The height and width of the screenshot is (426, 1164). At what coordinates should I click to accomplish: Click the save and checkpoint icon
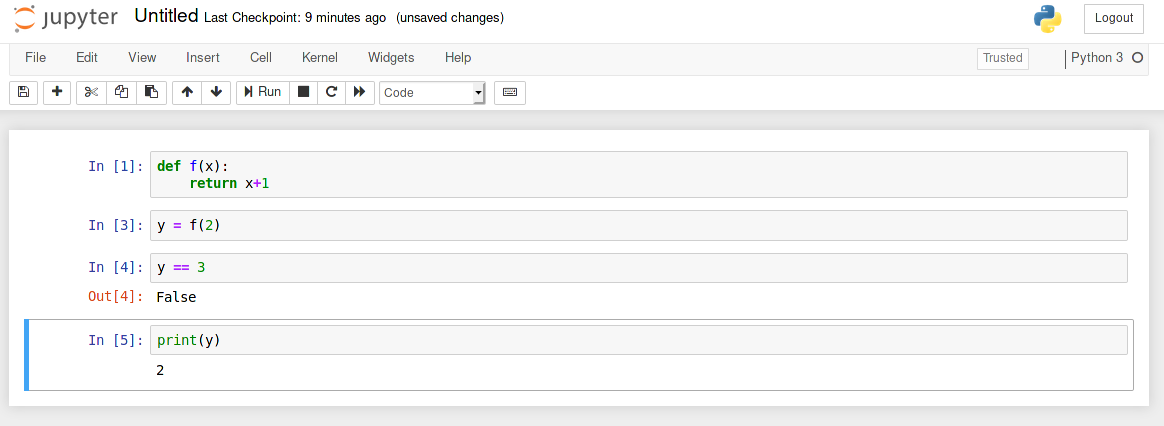click(24, 92)
